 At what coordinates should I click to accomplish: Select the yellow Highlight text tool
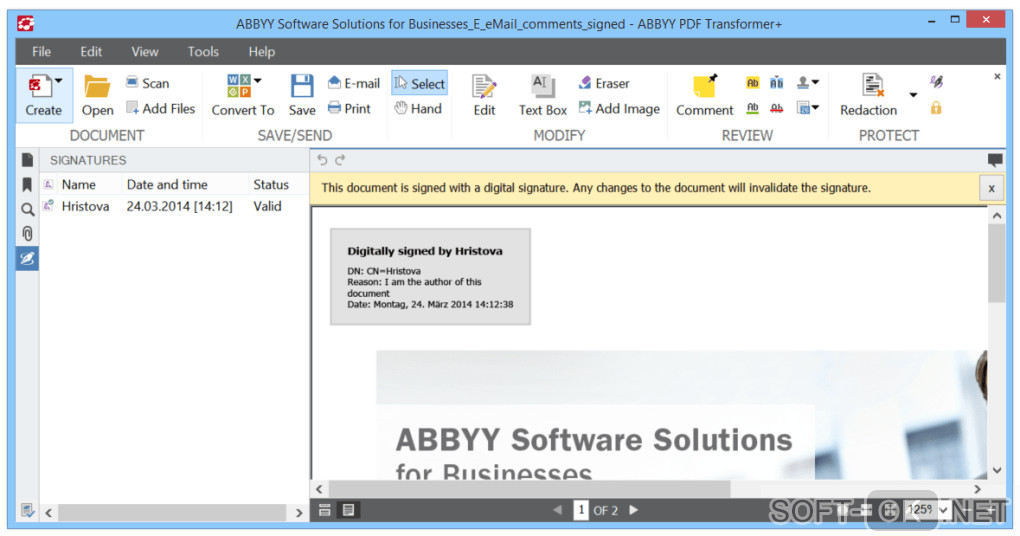[x=753, y=83]
